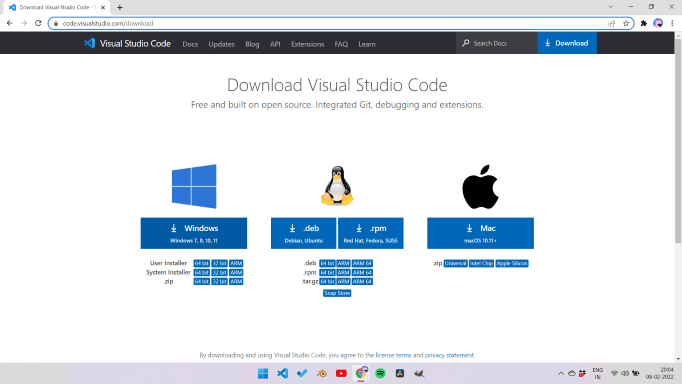Select .rpm ARM link
The width and height of the screenshot is (682, 384).
pos(343,272)
